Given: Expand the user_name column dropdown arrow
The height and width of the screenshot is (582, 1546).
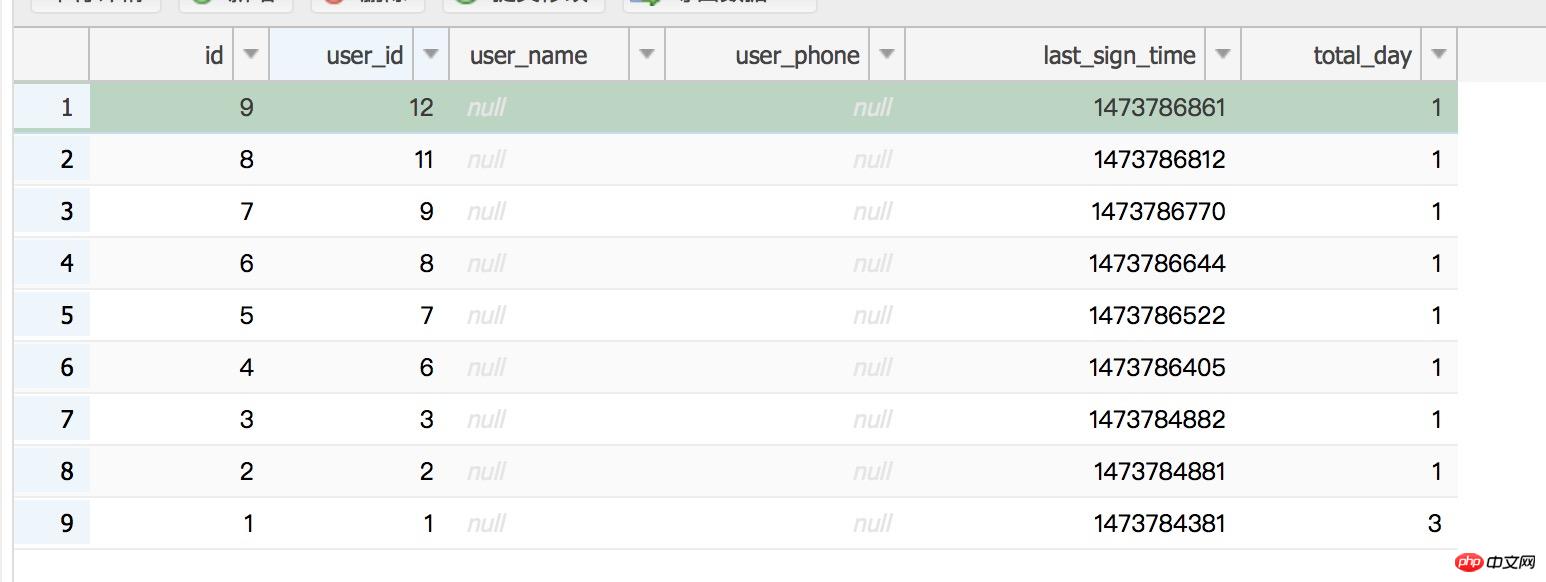Looking at the screenshot, I should click(x=647, y=55).
